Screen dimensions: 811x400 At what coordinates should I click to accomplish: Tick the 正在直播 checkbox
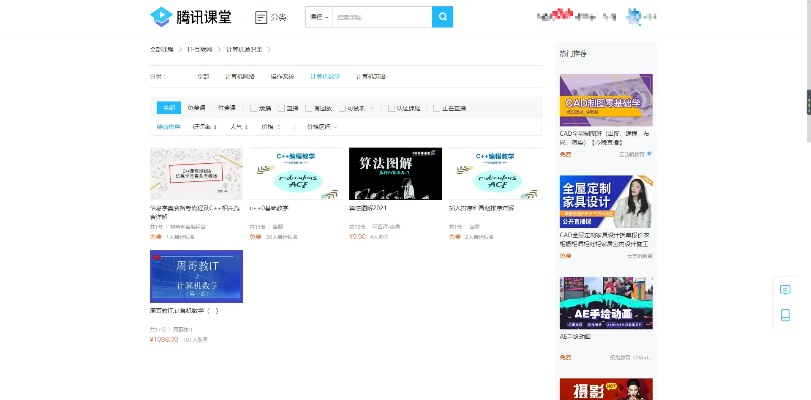pyautogui.click(x=437, y=108)
